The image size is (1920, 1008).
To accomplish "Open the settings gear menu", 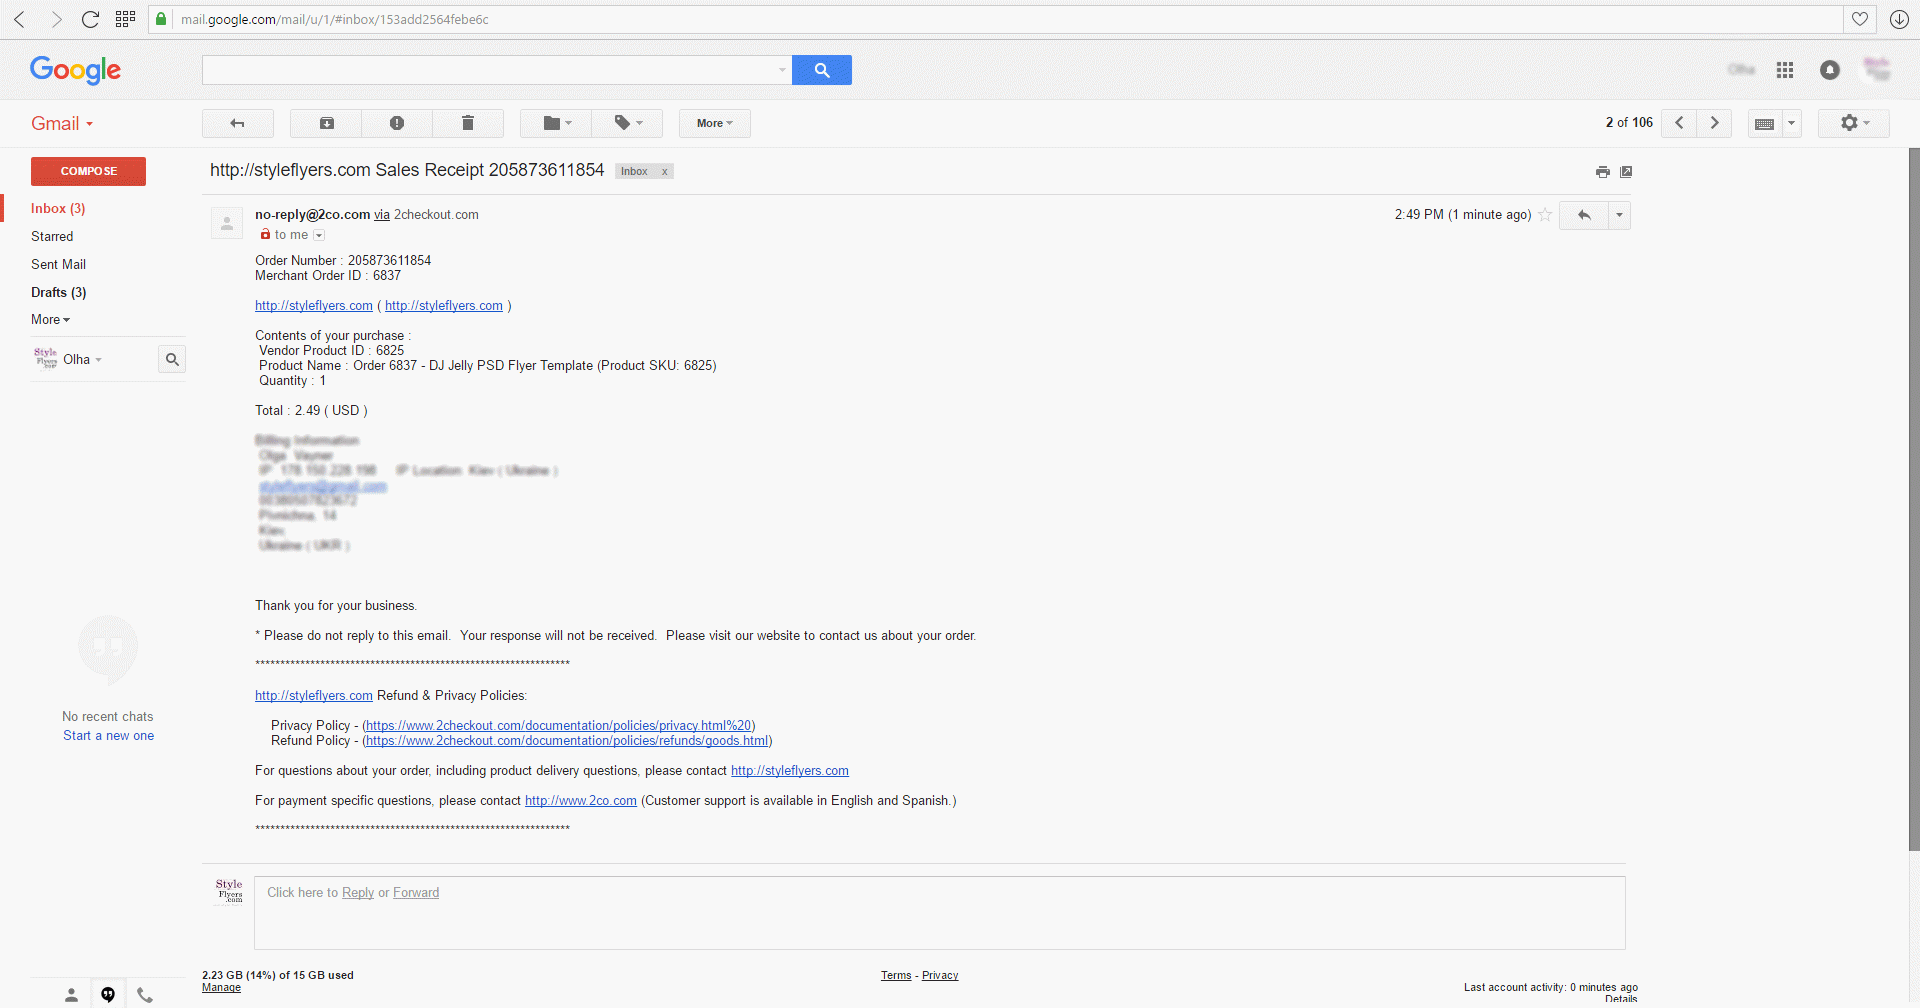I will pos(1853,123).
